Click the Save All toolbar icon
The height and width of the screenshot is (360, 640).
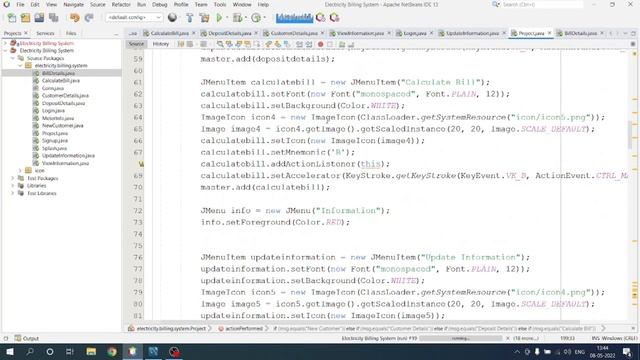coord(53,18)
